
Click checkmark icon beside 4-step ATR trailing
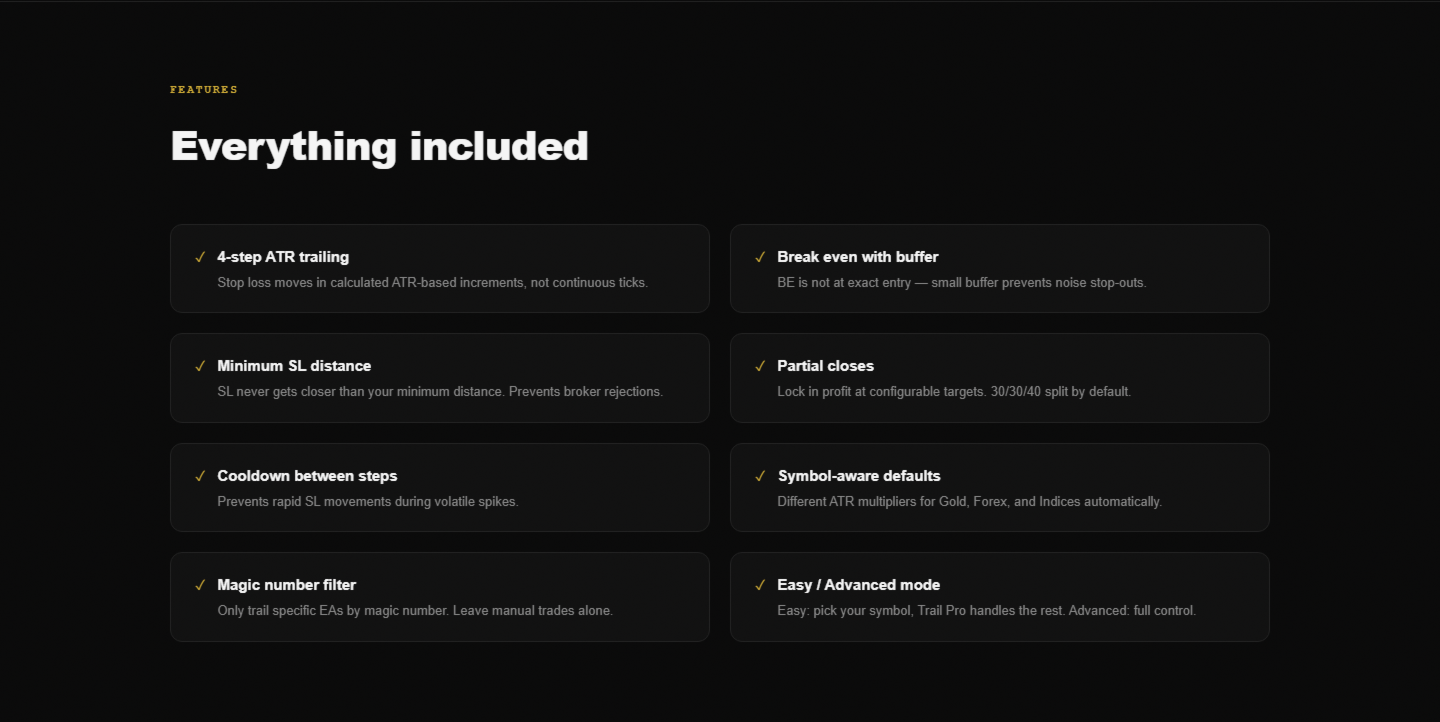coord(200,258)
